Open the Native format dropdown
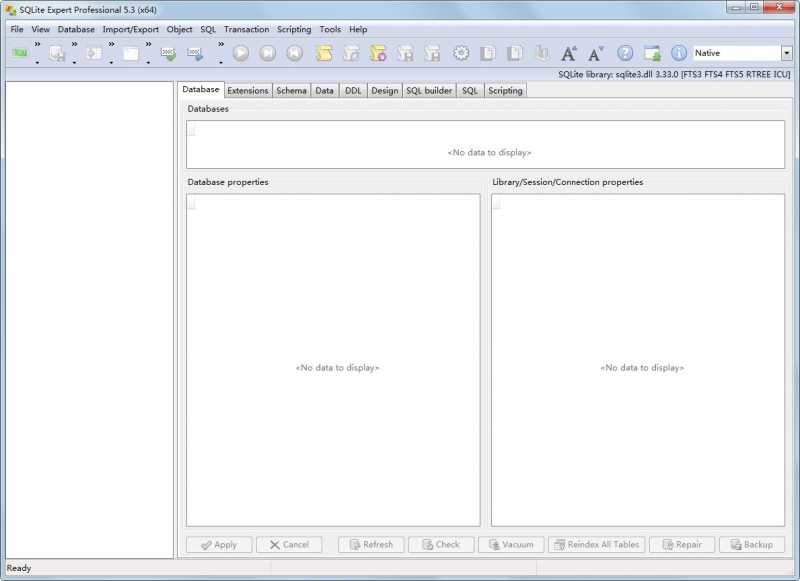 pos(788,53)
